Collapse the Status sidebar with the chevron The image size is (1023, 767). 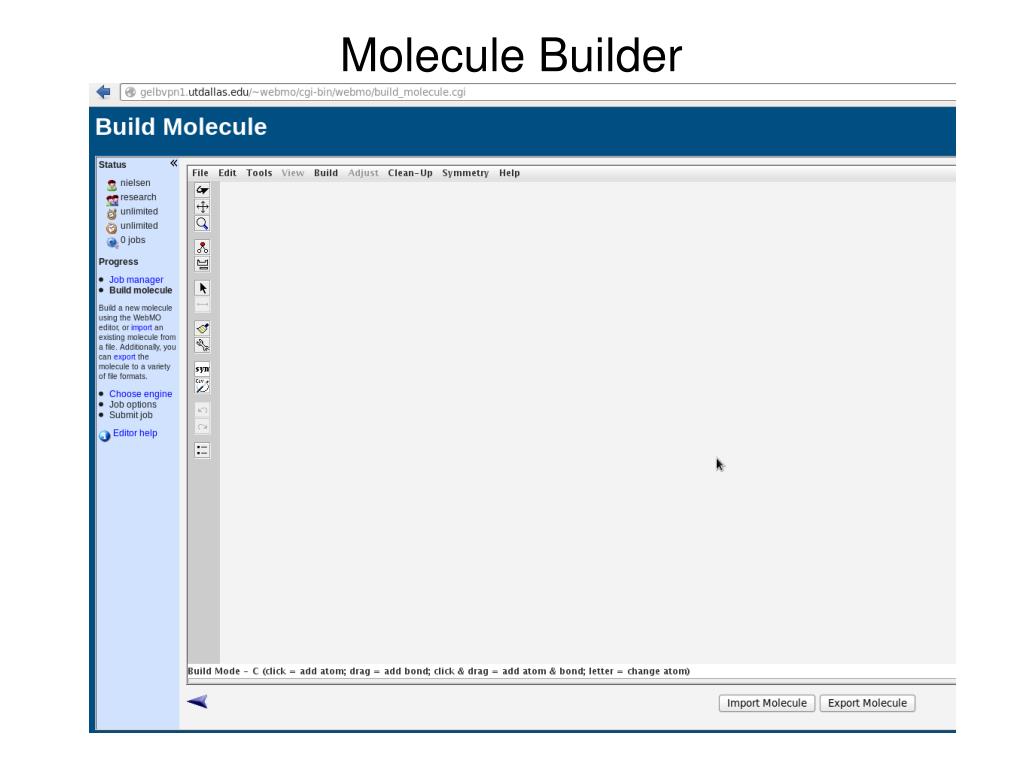coord(174,163)
